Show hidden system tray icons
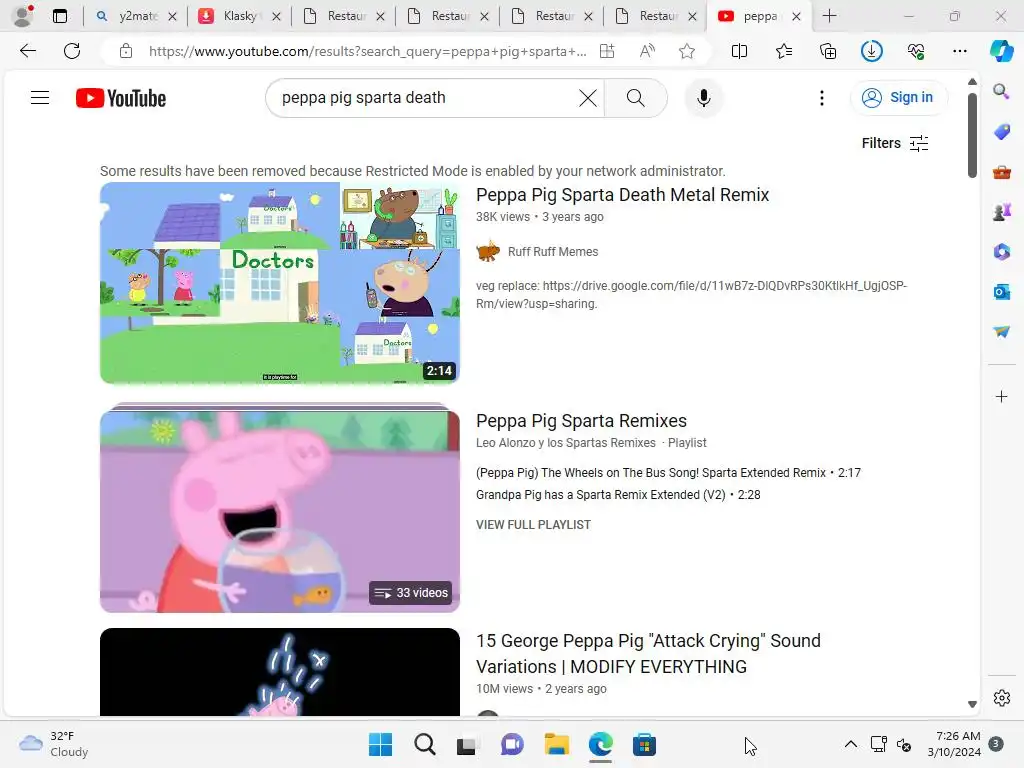 [850, 744]
